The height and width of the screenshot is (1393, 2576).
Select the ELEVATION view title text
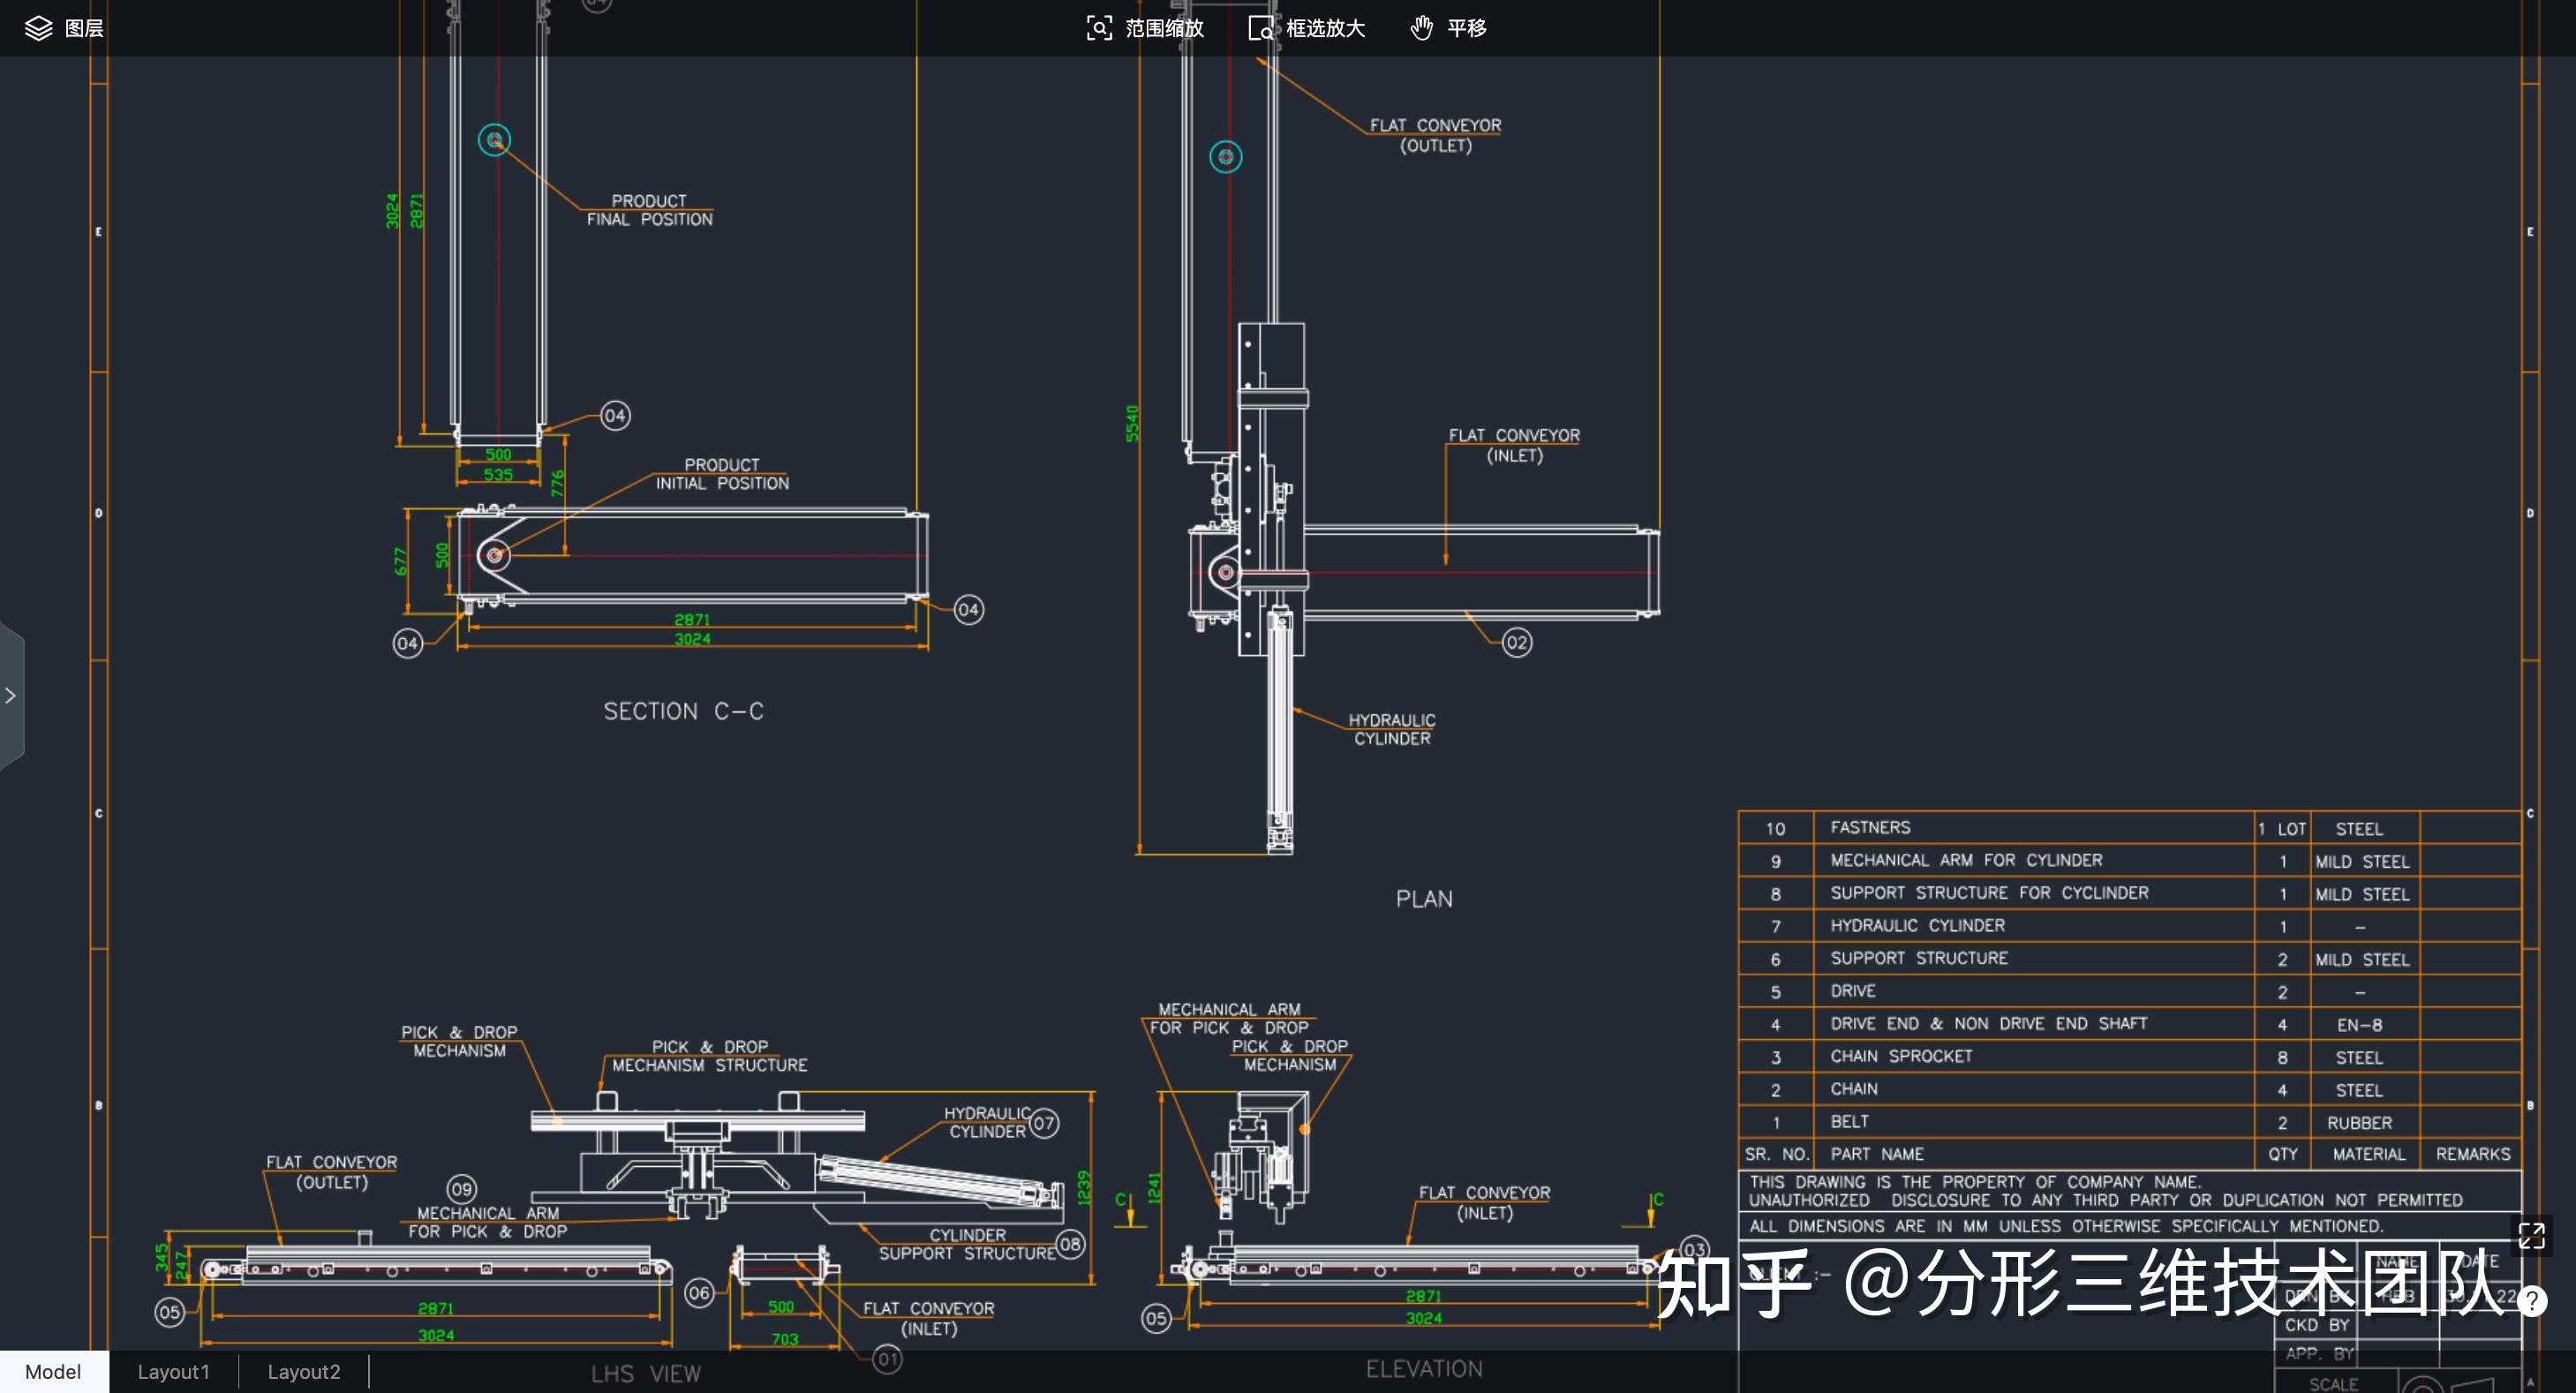tap(1424, 1368)
